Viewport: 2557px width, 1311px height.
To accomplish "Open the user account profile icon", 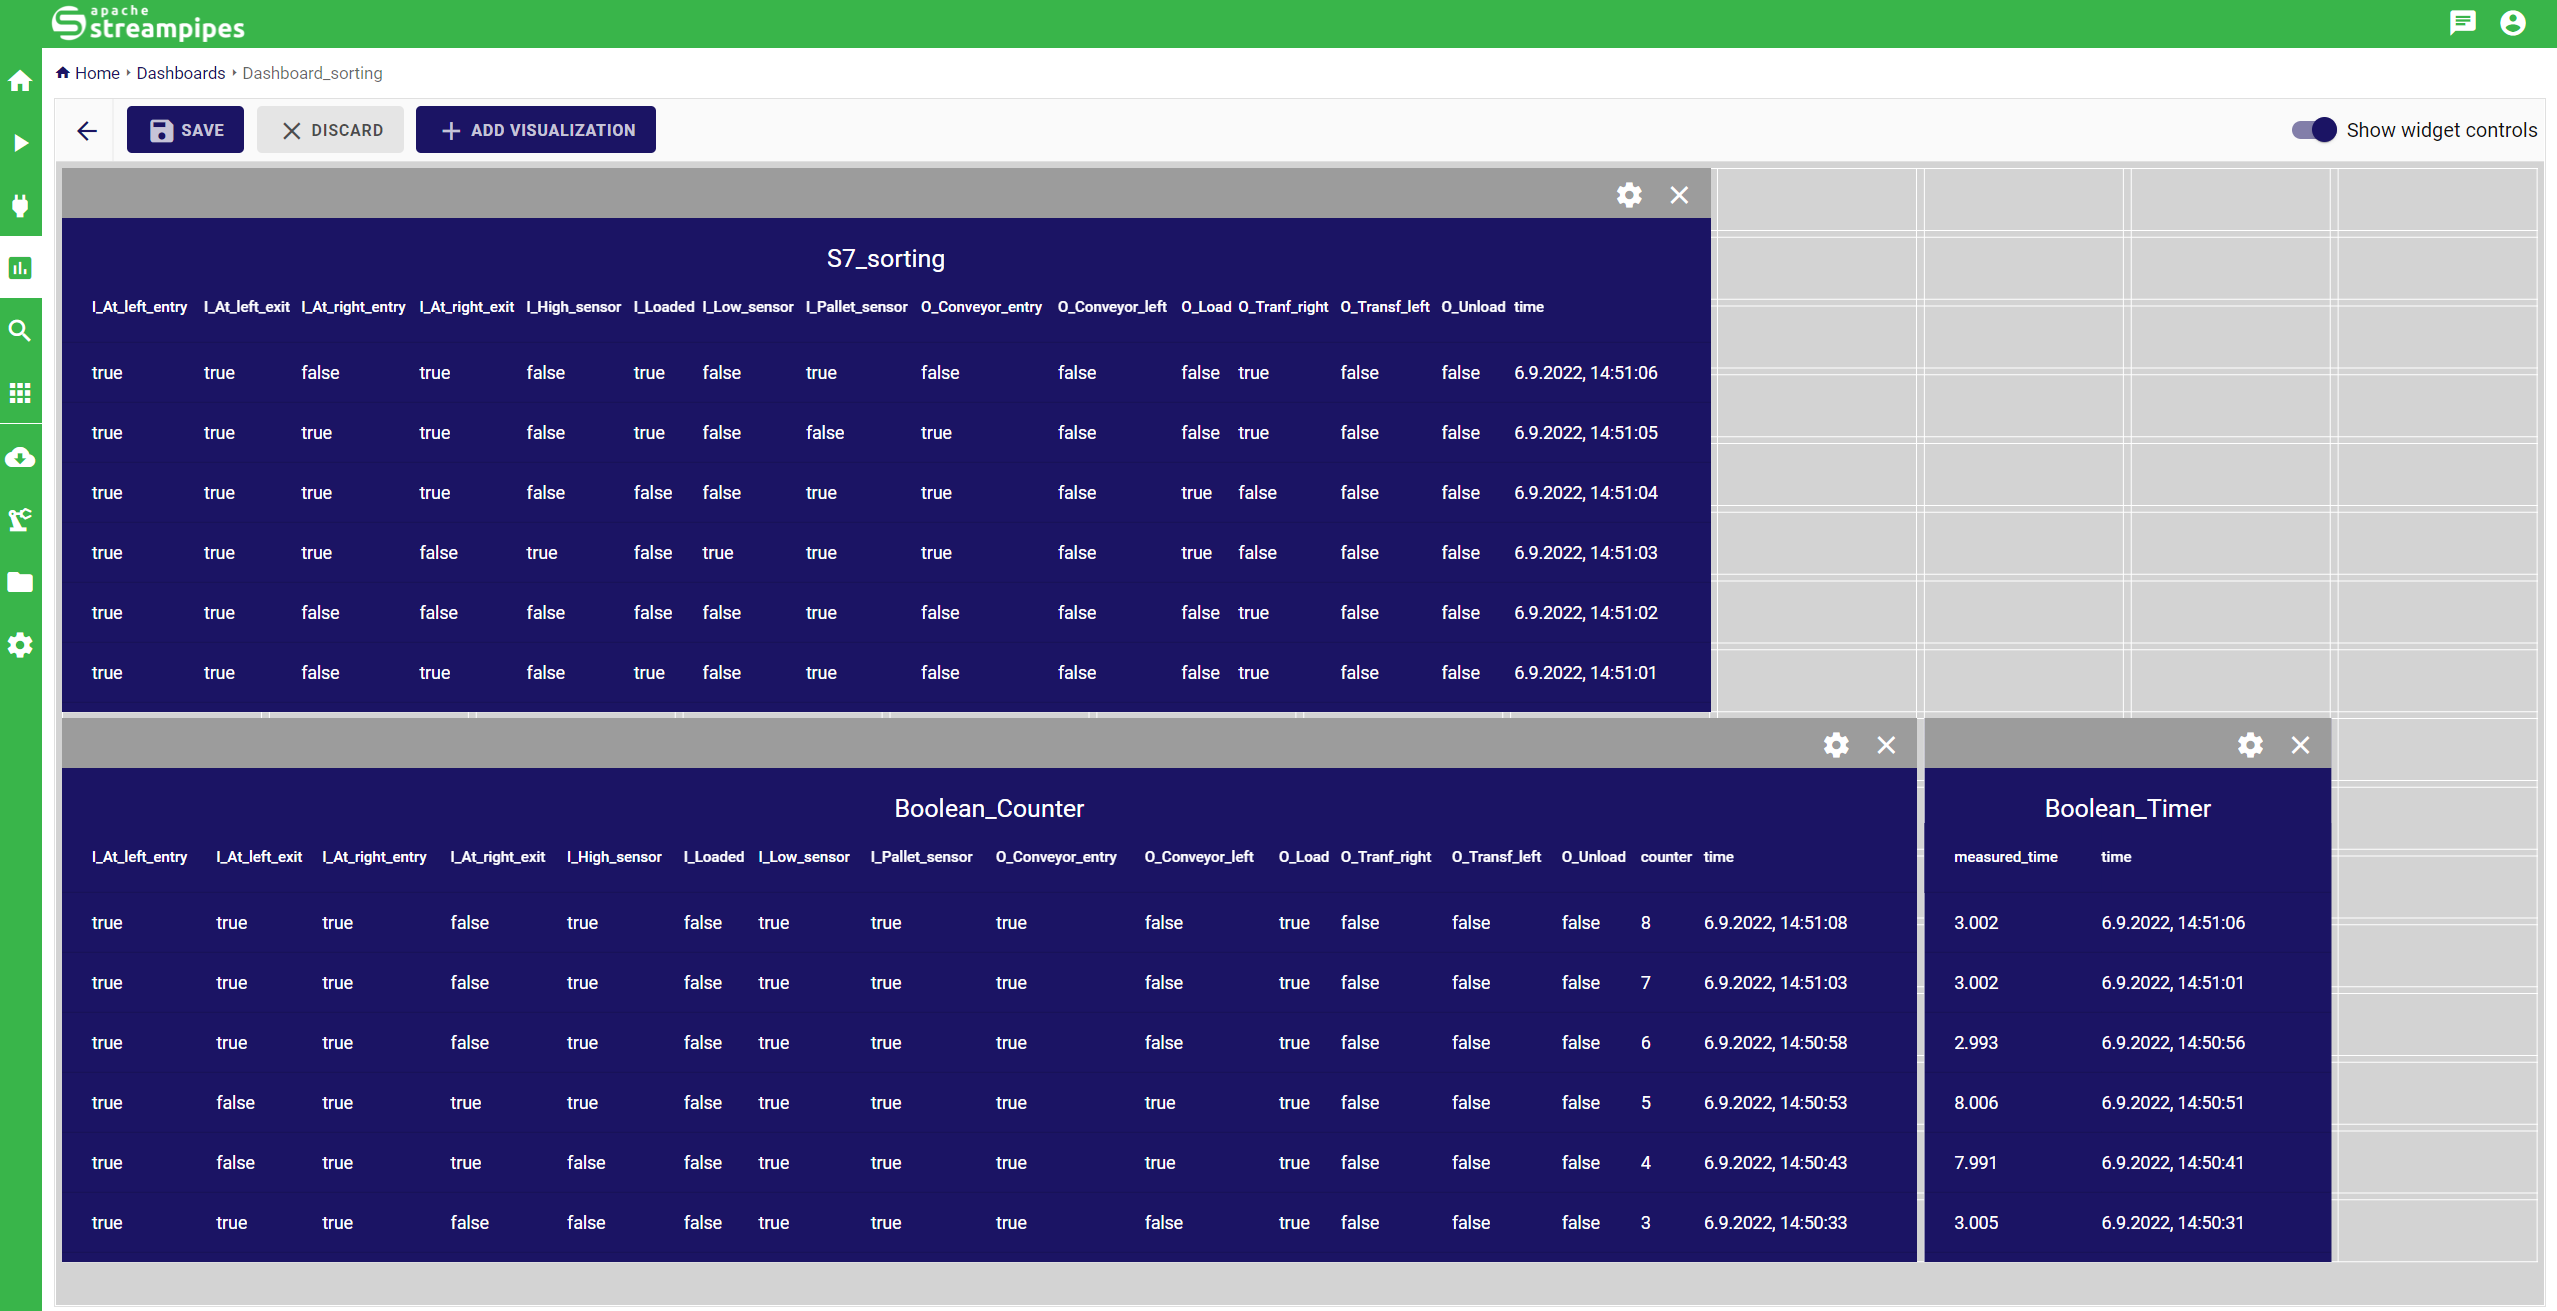I will [x=2512, y=23].
